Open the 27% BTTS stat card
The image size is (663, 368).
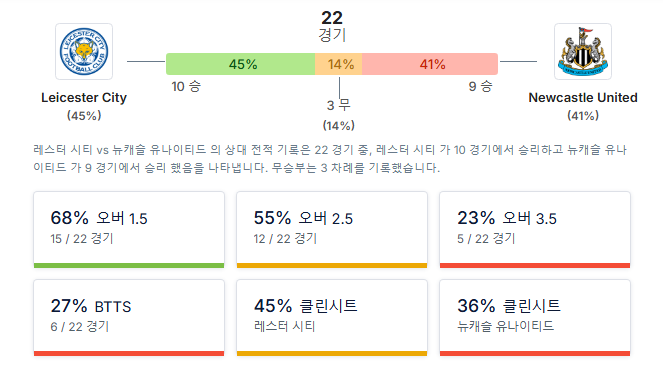(129, 318)
